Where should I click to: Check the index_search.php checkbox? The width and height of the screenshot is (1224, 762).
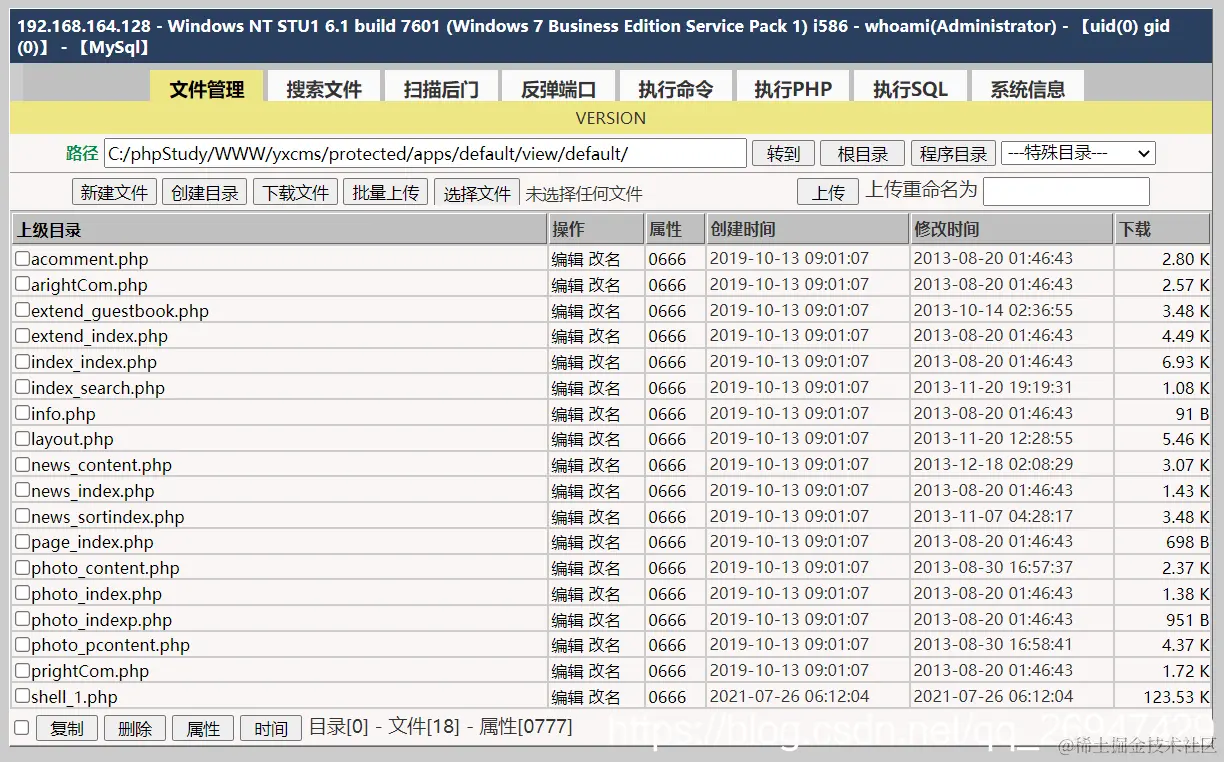pyautogui.click(x=22, y=388)
